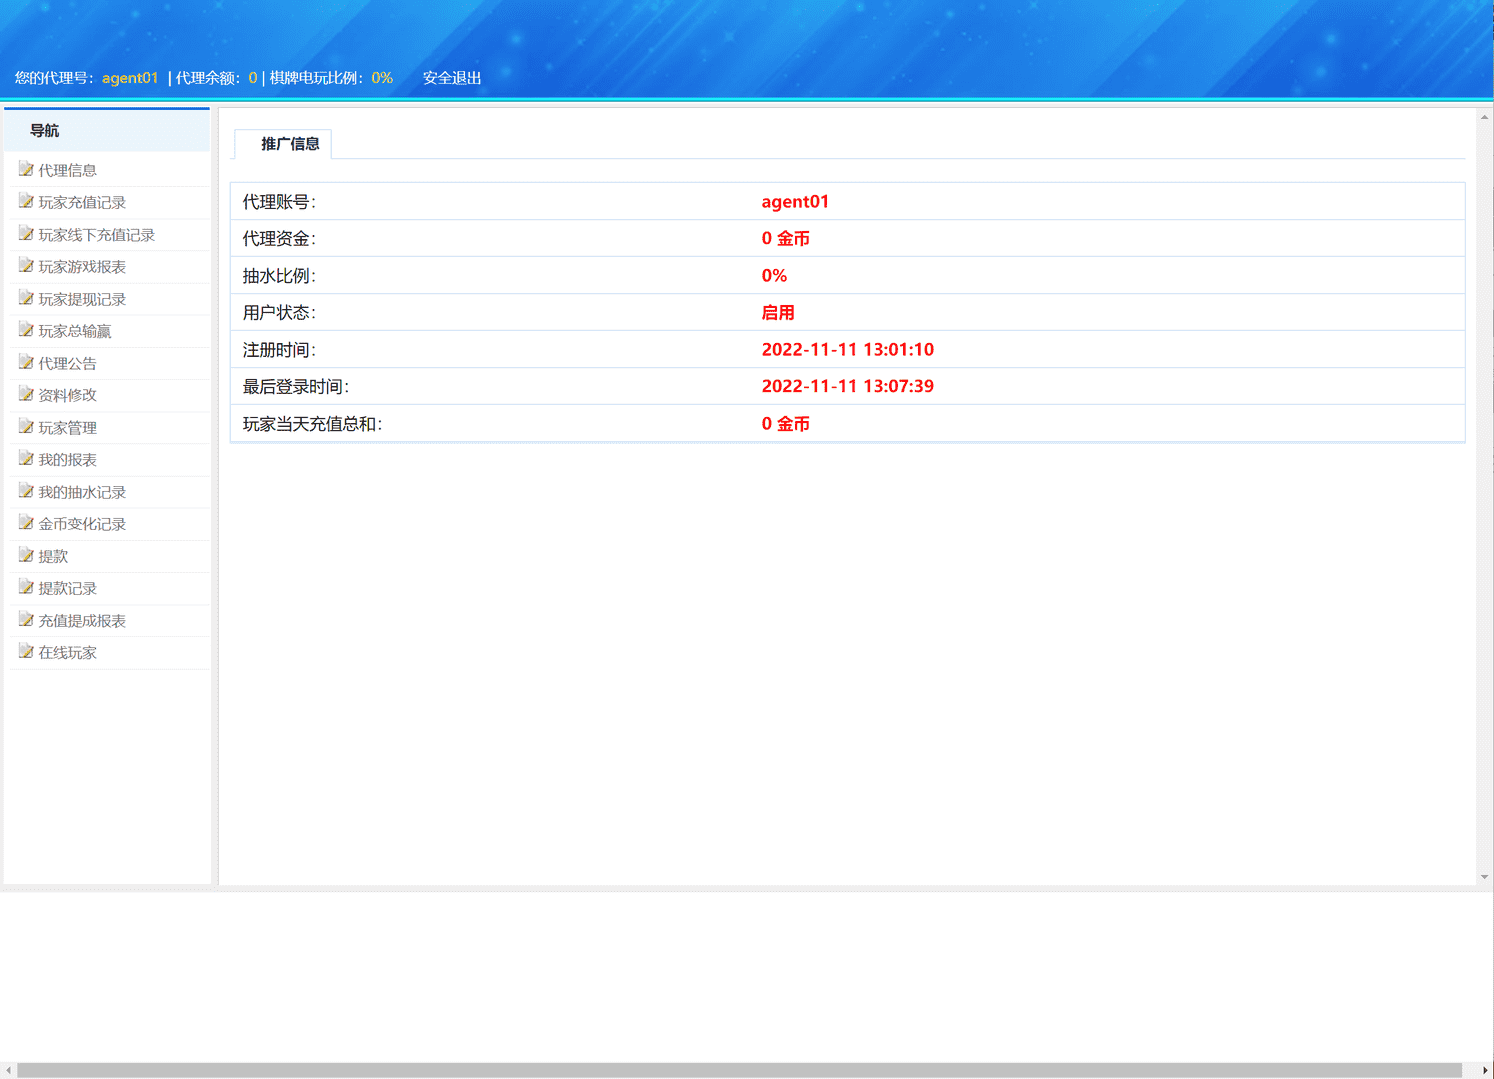Click the edit icon beside 玩家总输赢
Screen dimensions: 1494x1079
click(26, 330)
